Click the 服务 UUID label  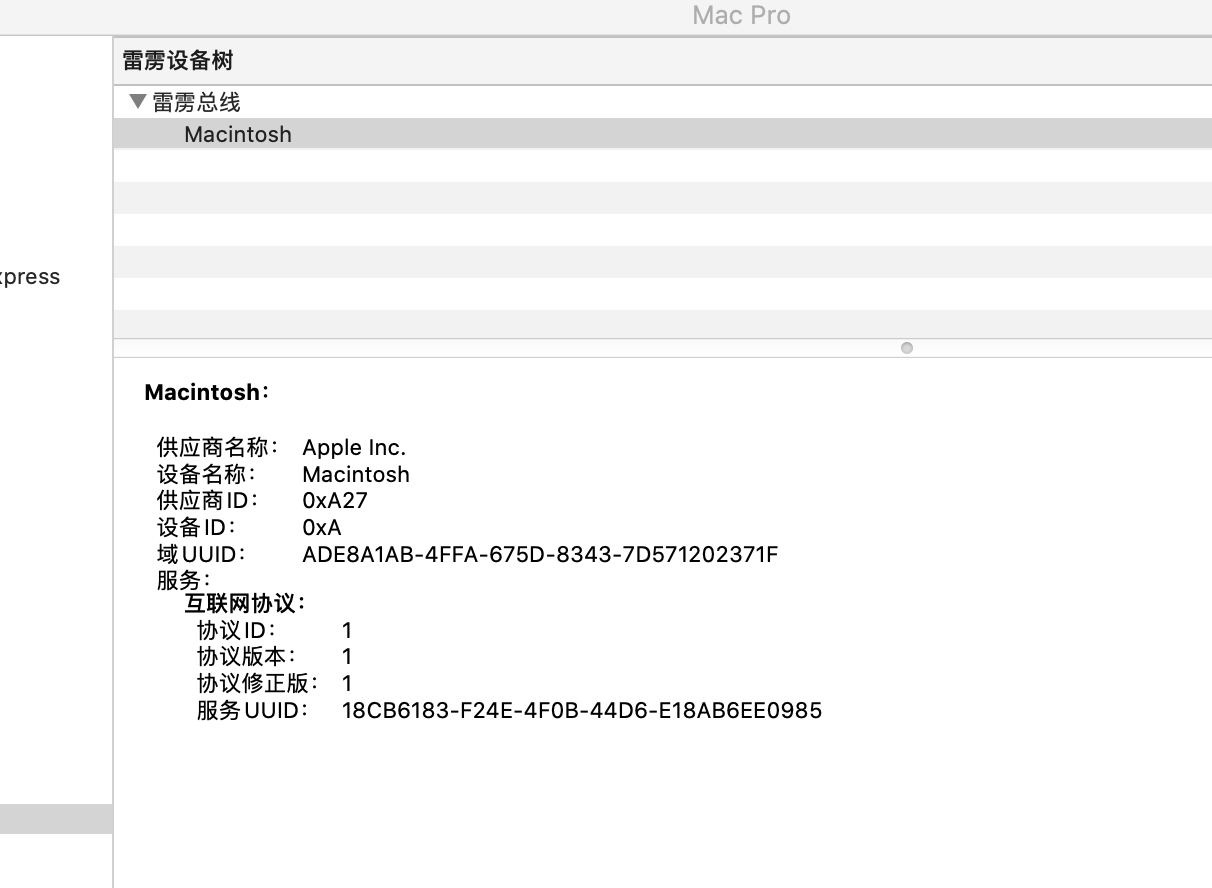253,710
